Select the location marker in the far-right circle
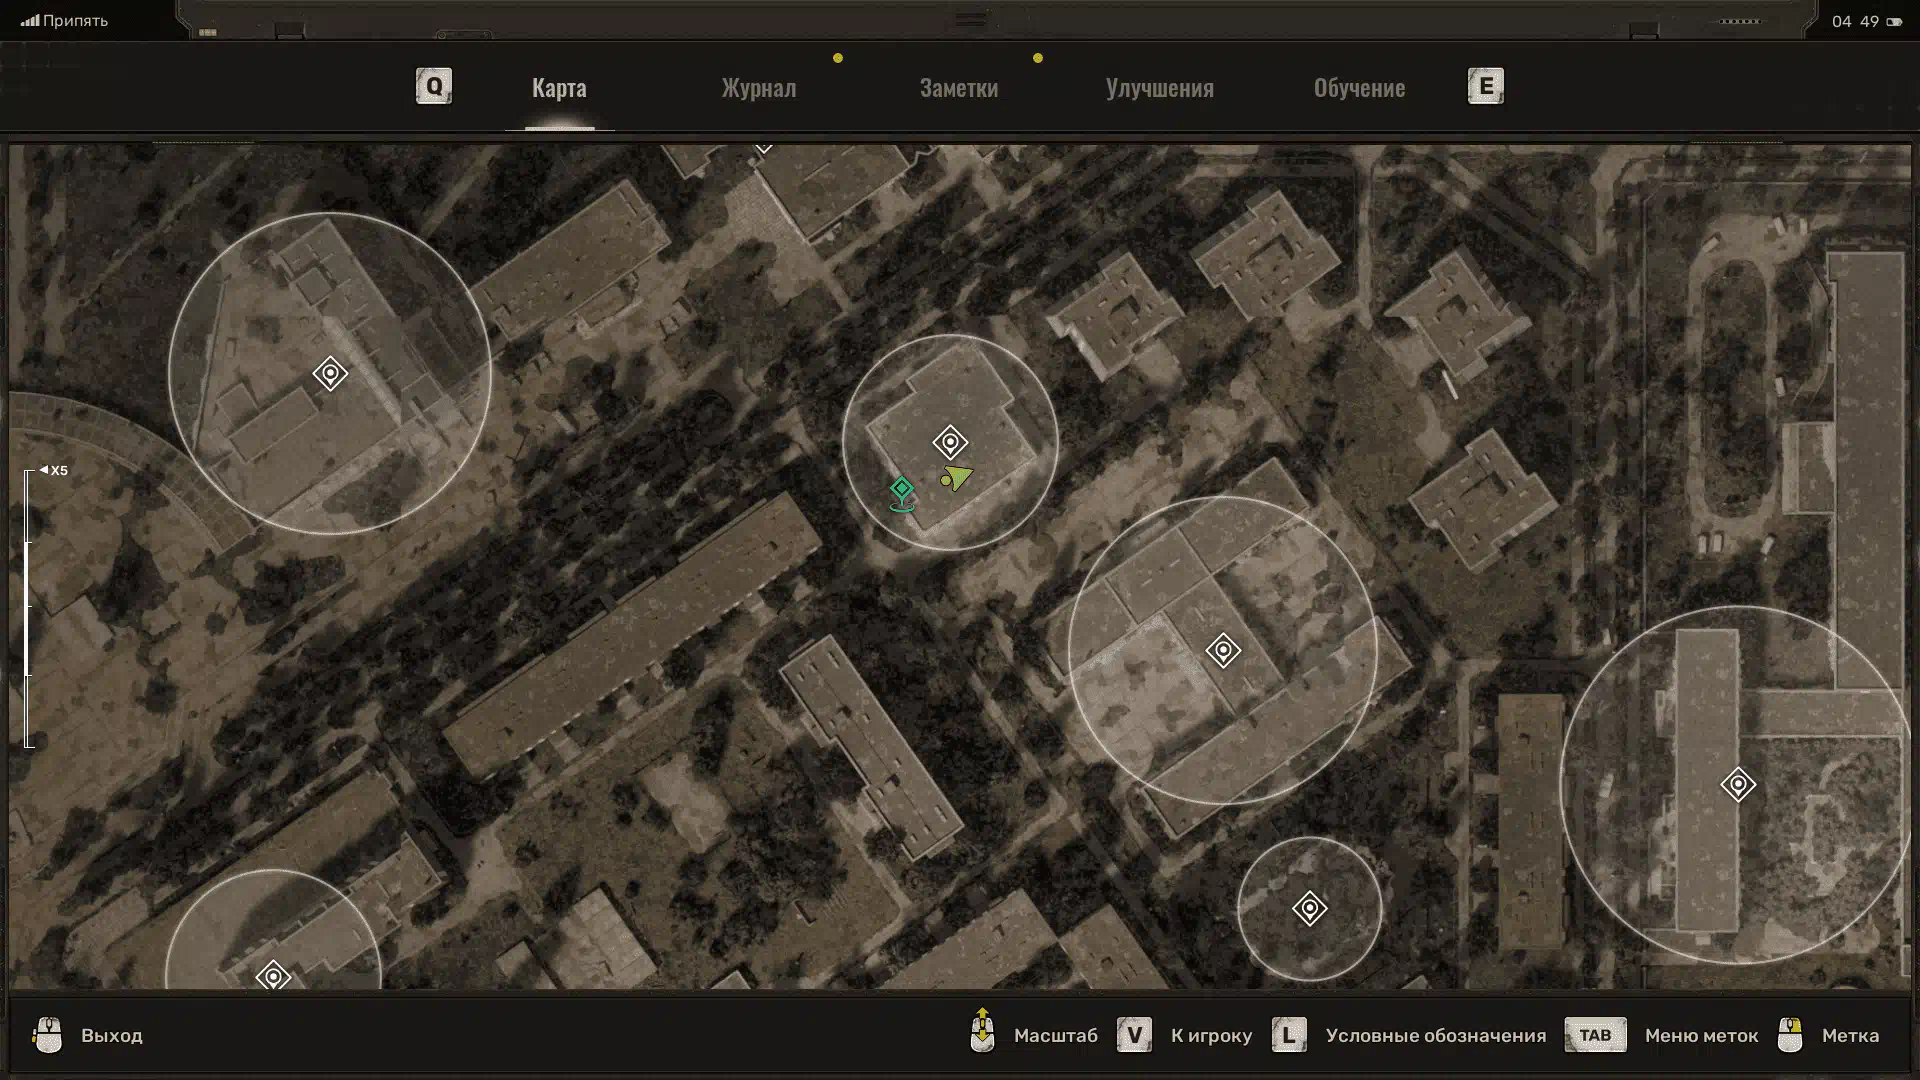Image resolution: width=1920 pixels, height=1080 pixels. click(1738, 784)
